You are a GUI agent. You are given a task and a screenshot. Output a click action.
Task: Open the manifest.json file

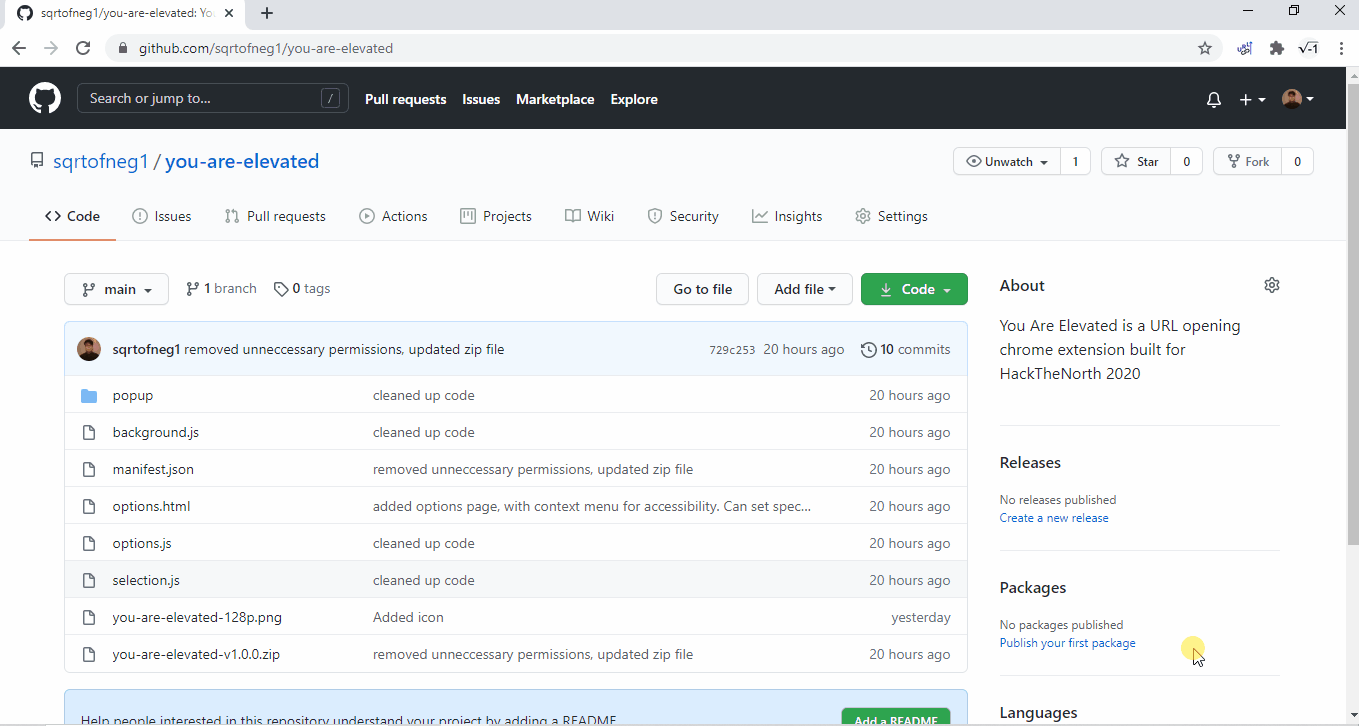click(153, 469)
